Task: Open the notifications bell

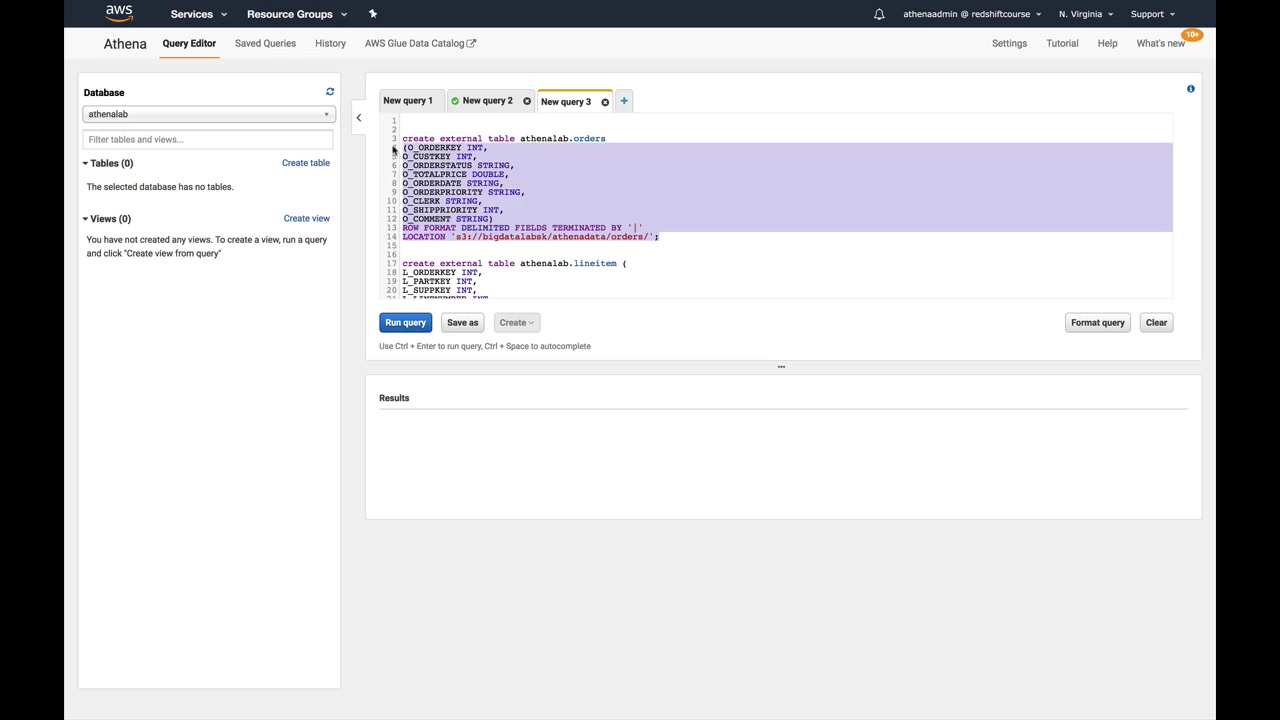Action: (879, 14)
